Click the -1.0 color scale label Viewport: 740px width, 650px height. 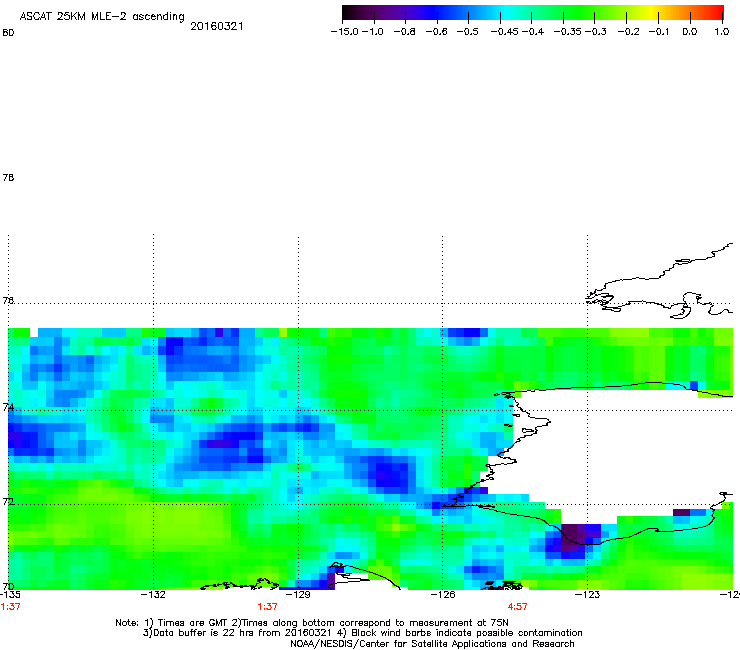coord(373,32)
